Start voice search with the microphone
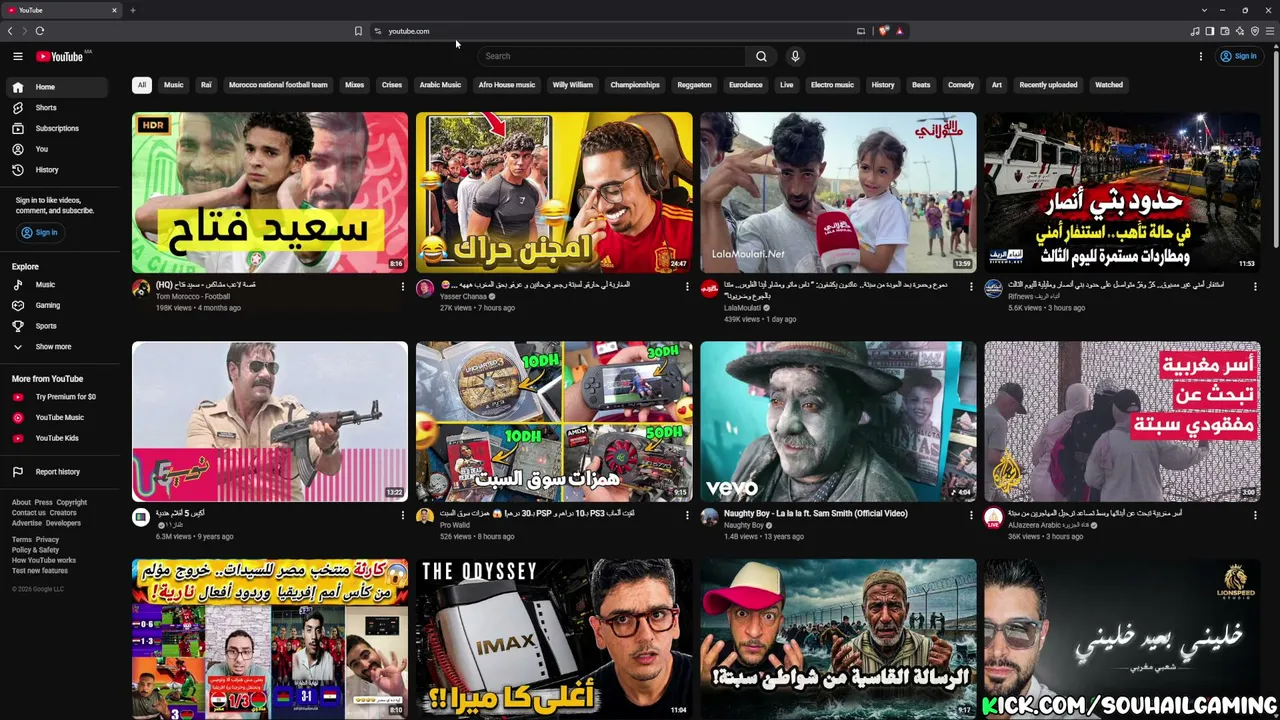The image size is (1280, 720). click(x=795, y=56)
